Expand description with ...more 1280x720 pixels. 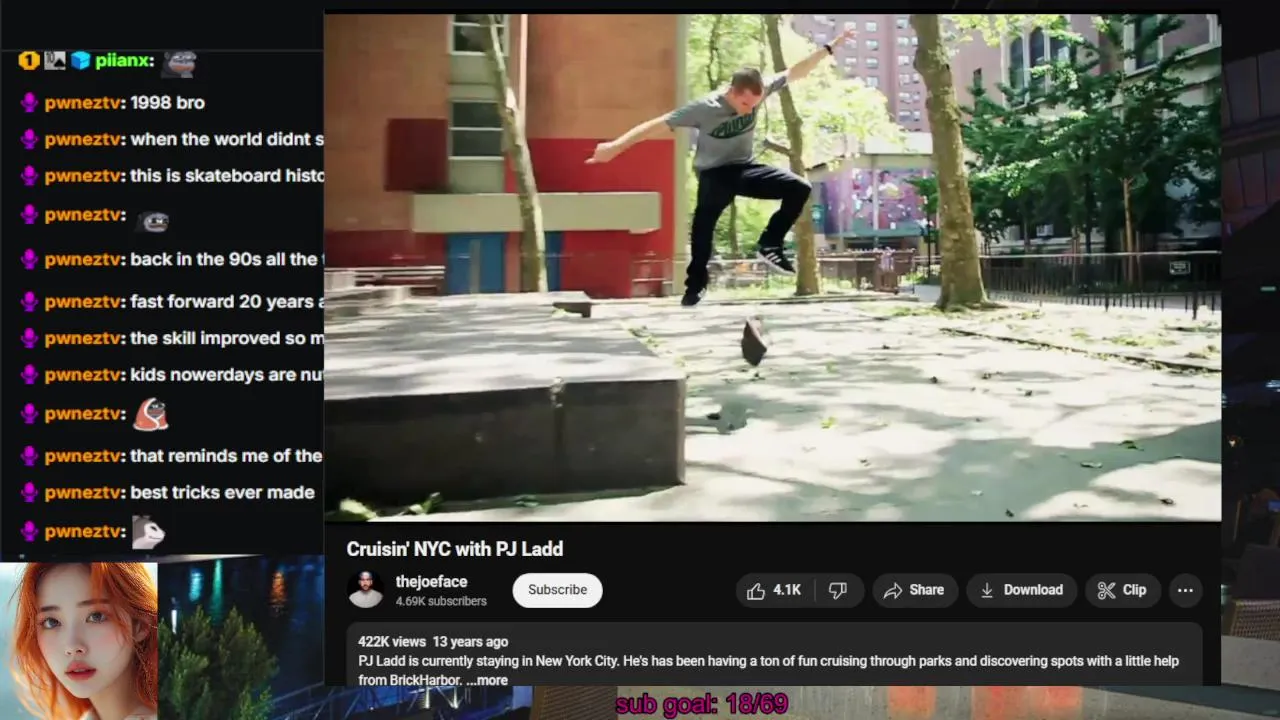tap(487, 680)
